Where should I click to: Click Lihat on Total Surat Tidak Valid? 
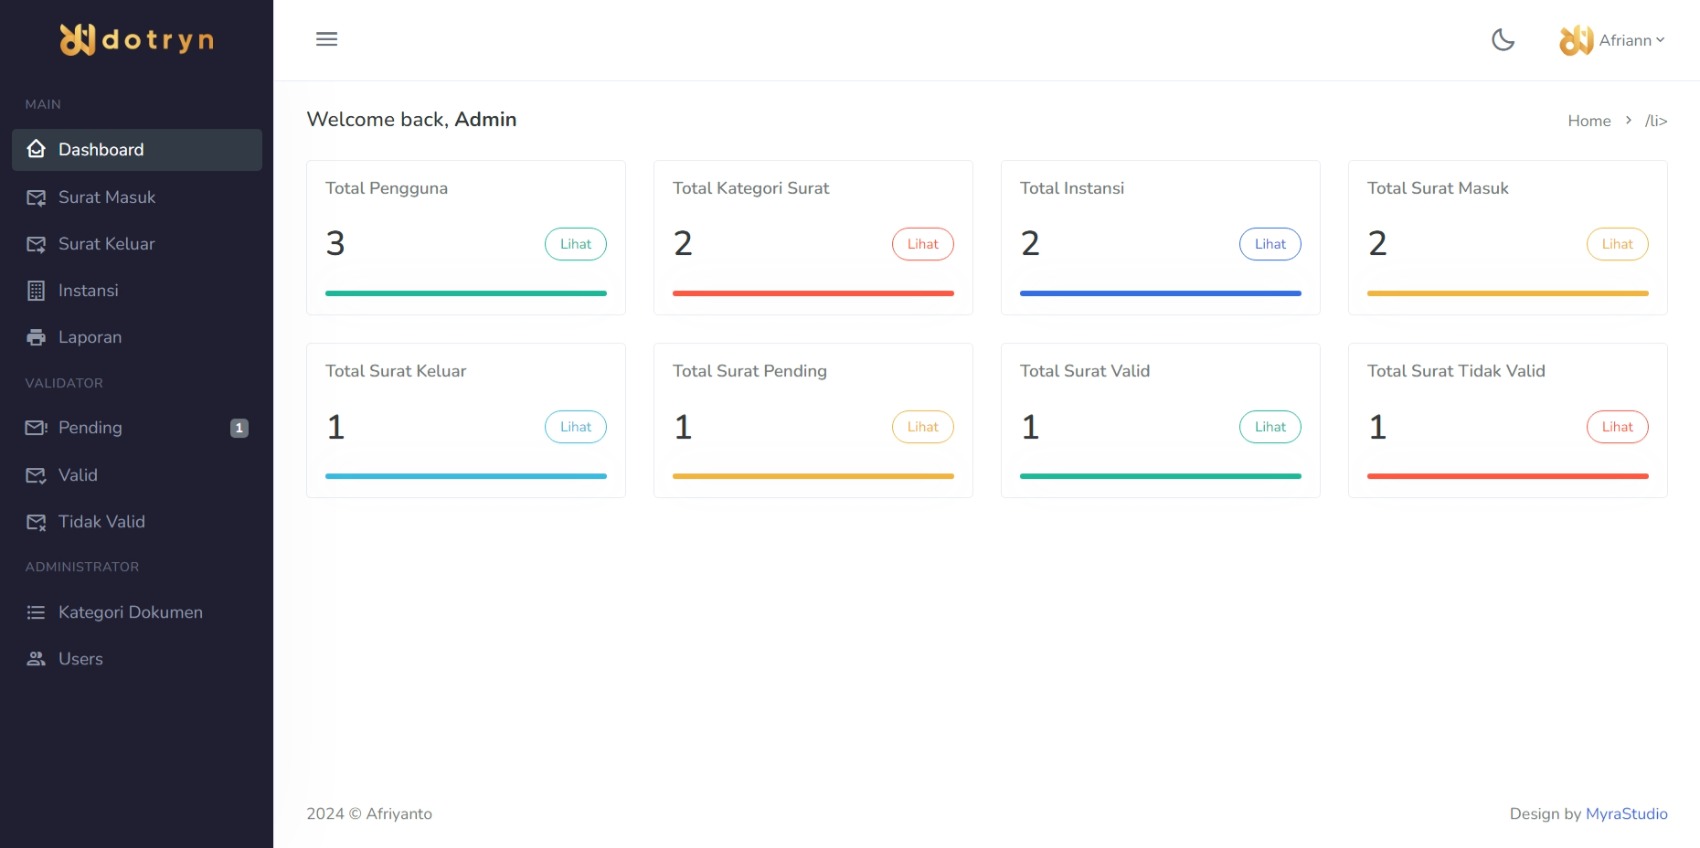(1617, 427)
